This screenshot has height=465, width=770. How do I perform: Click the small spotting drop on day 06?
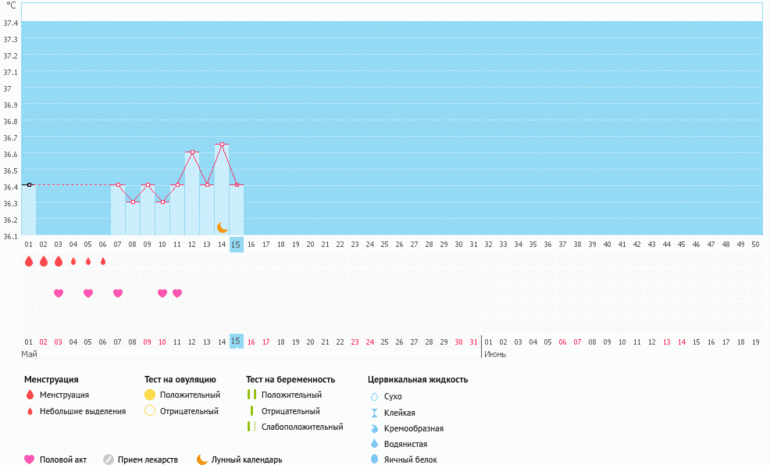(103, 262)
